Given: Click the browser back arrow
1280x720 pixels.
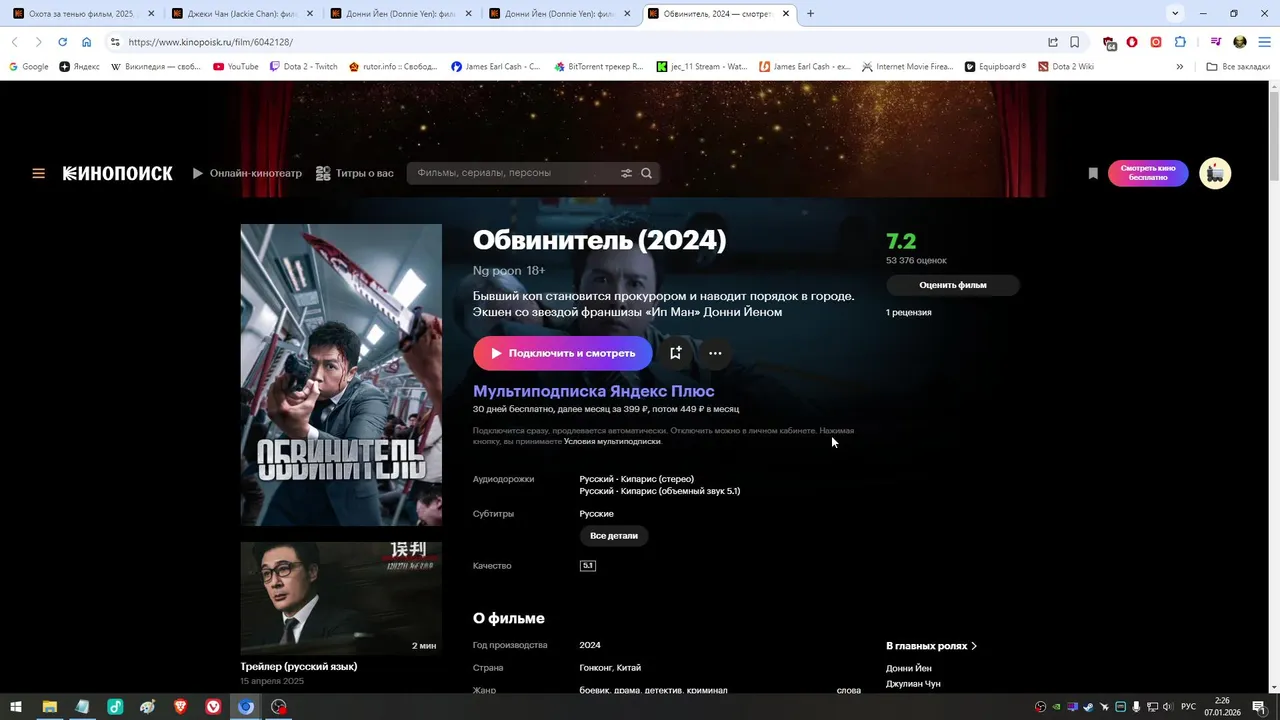Looking at the screenshot, I should [x=14, y=42].
